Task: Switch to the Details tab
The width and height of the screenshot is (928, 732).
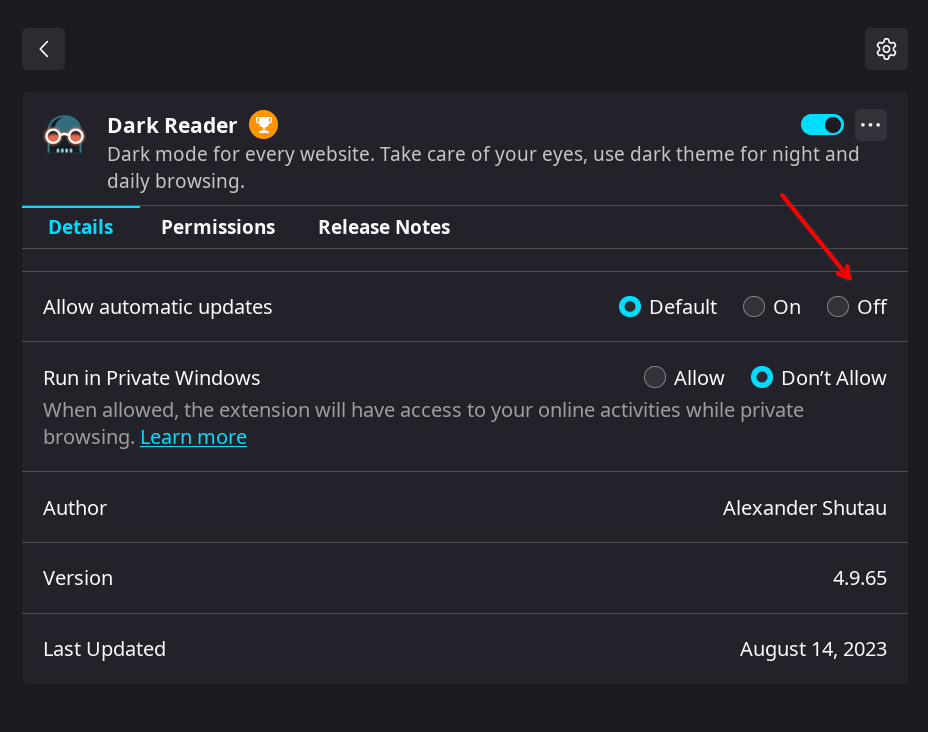Action: [80, 227]
